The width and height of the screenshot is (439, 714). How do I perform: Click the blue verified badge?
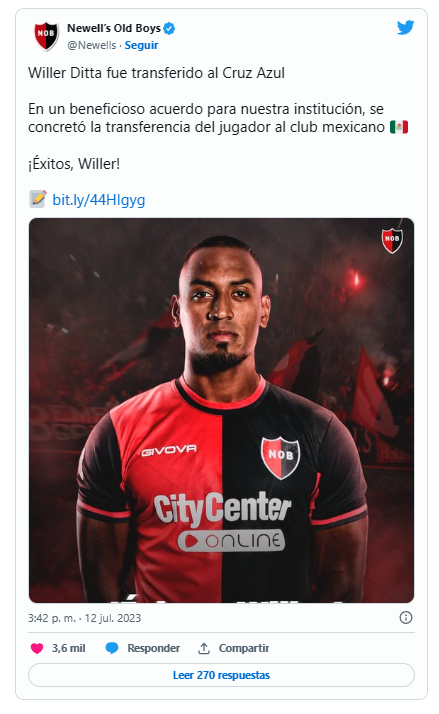tap(169, 29)
